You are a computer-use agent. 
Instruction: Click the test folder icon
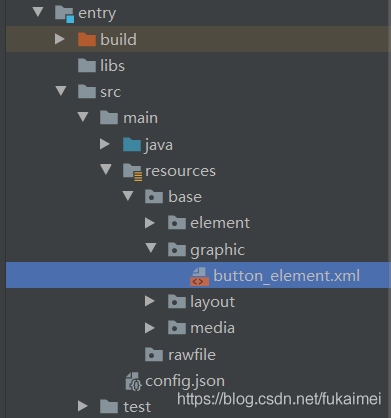pyautogui.click(x=109, y=406)
